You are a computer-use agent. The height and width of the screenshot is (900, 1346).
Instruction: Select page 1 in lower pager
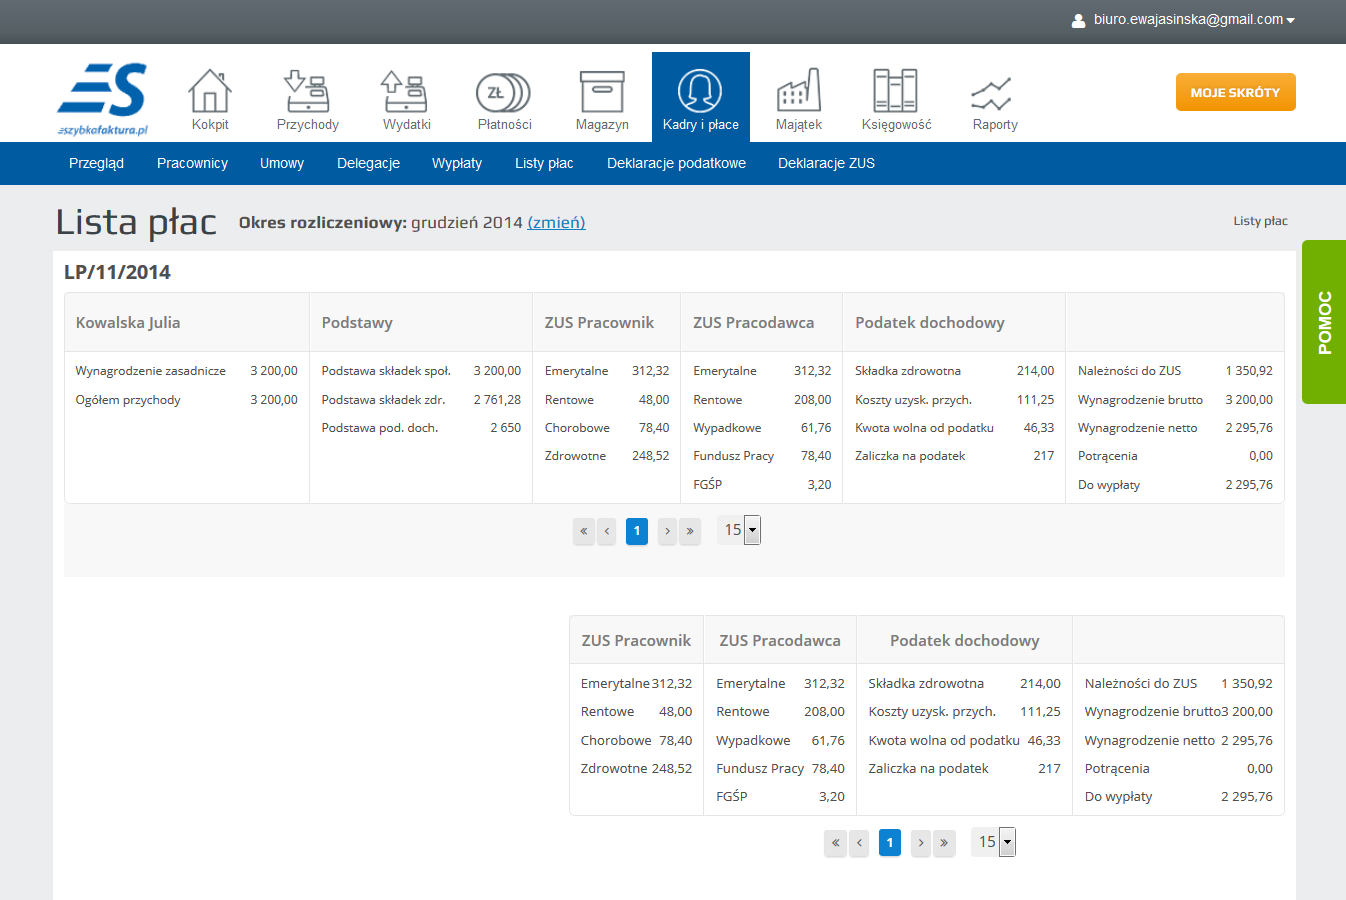tap(890, 843)
